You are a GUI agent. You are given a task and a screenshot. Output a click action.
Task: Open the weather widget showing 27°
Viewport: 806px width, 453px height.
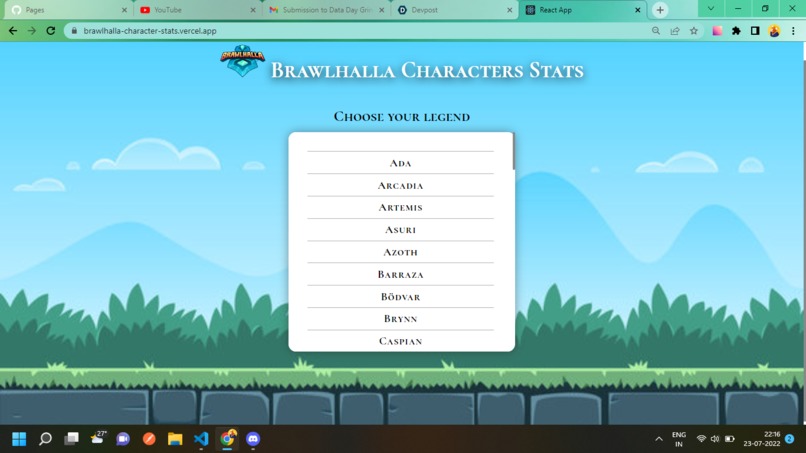point(98,438)
